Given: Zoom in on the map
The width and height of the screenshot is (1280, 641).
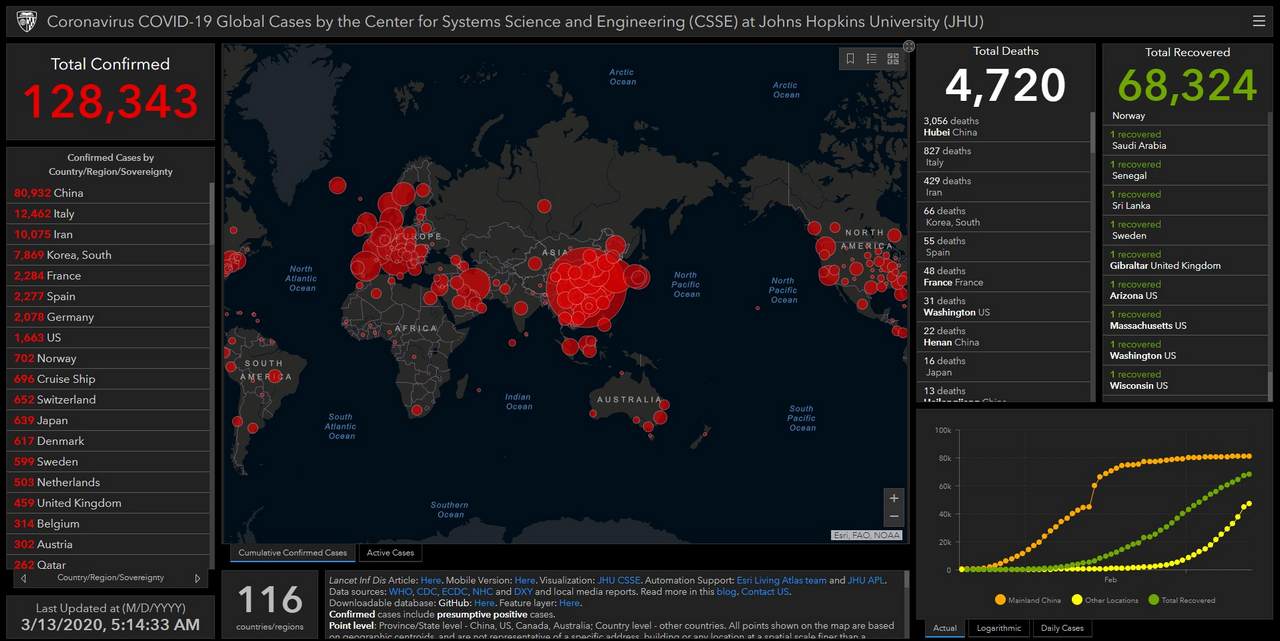Looking at the screenshot, I should [x=894, y=498].
